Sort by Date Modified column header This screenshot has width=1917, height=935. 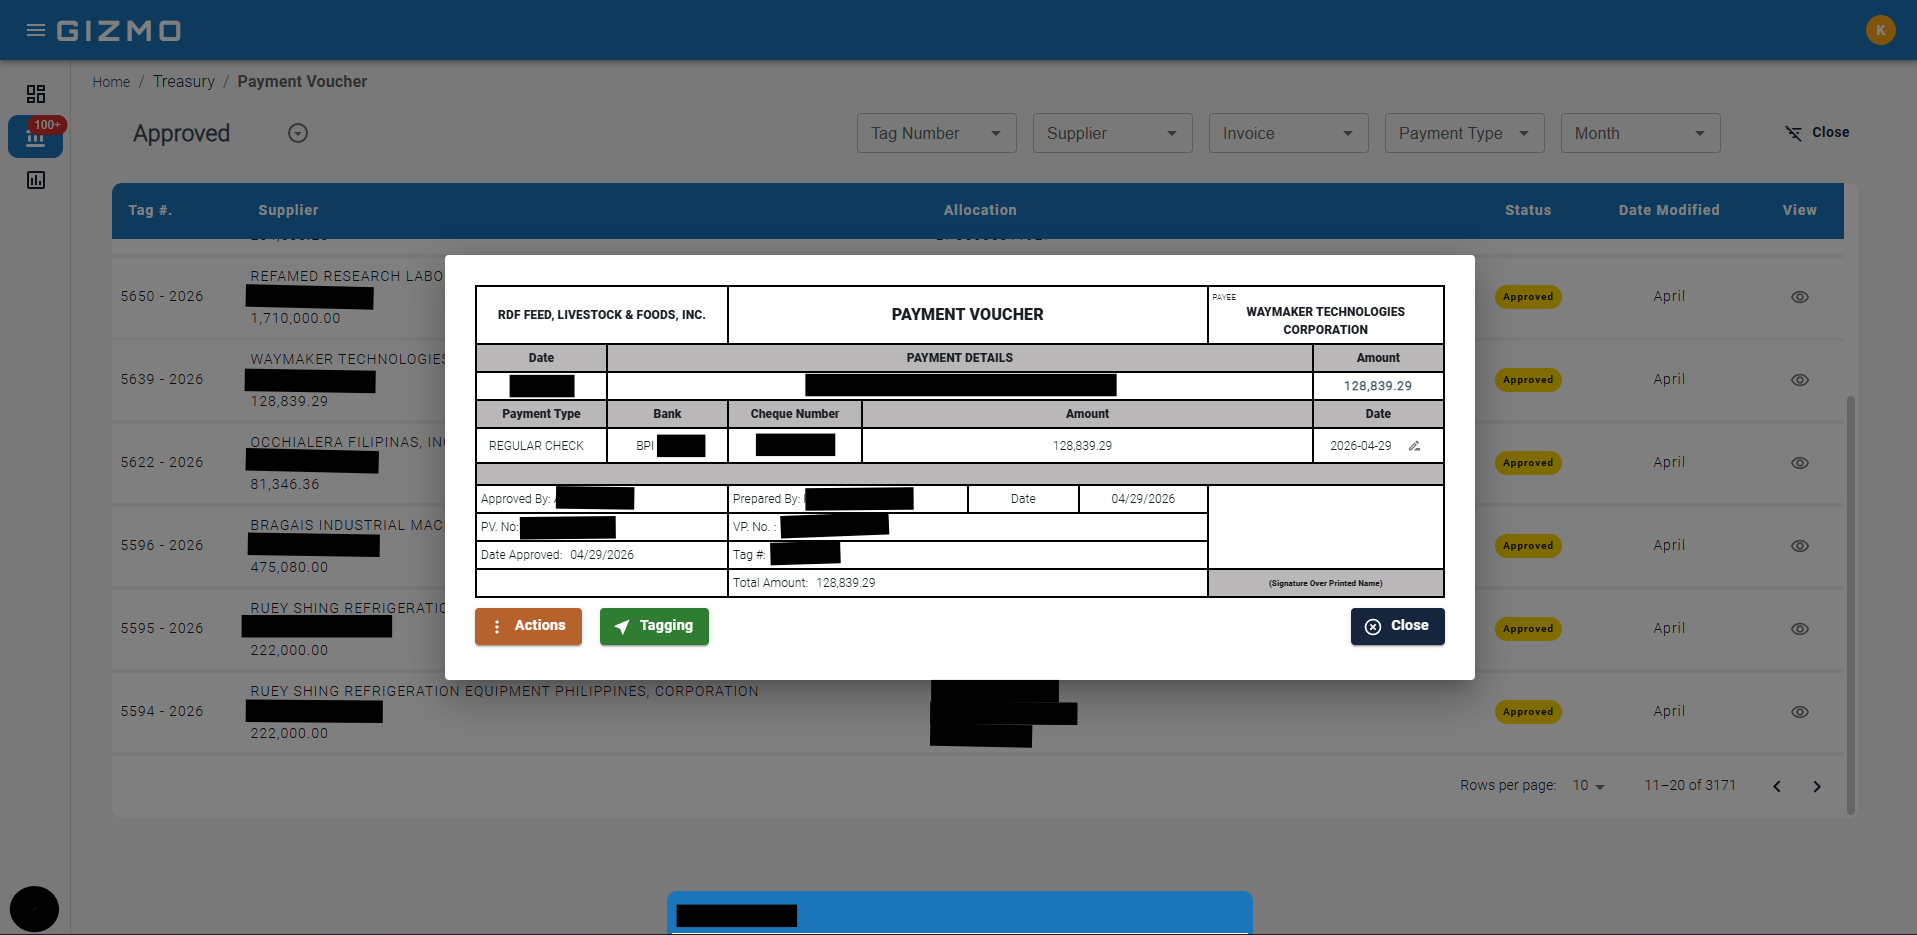click(x=1669, y=210)
